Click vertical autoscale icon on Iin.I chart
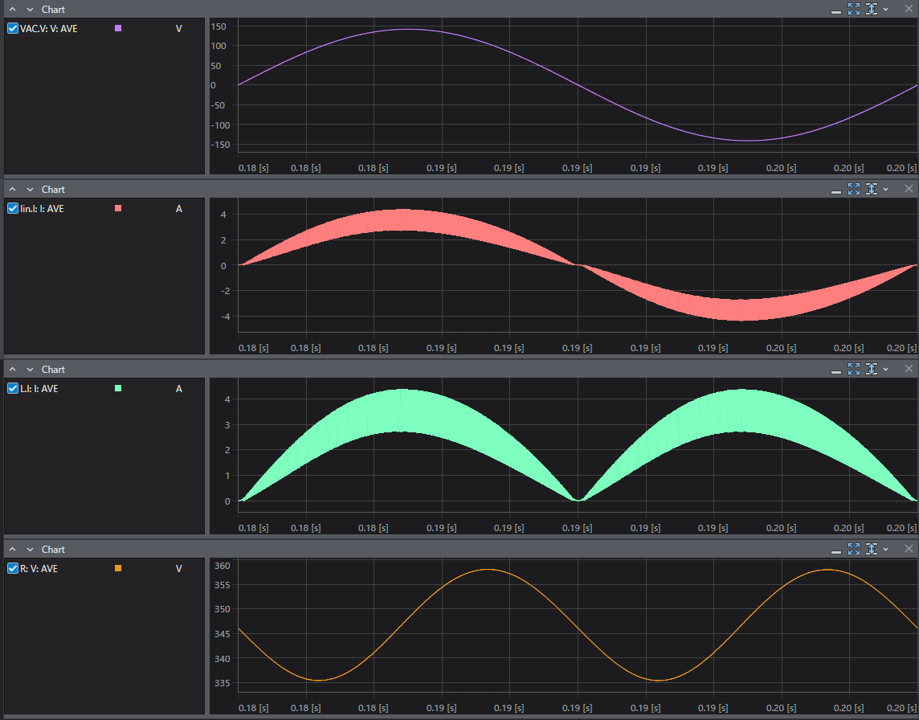 click(871, 189)
